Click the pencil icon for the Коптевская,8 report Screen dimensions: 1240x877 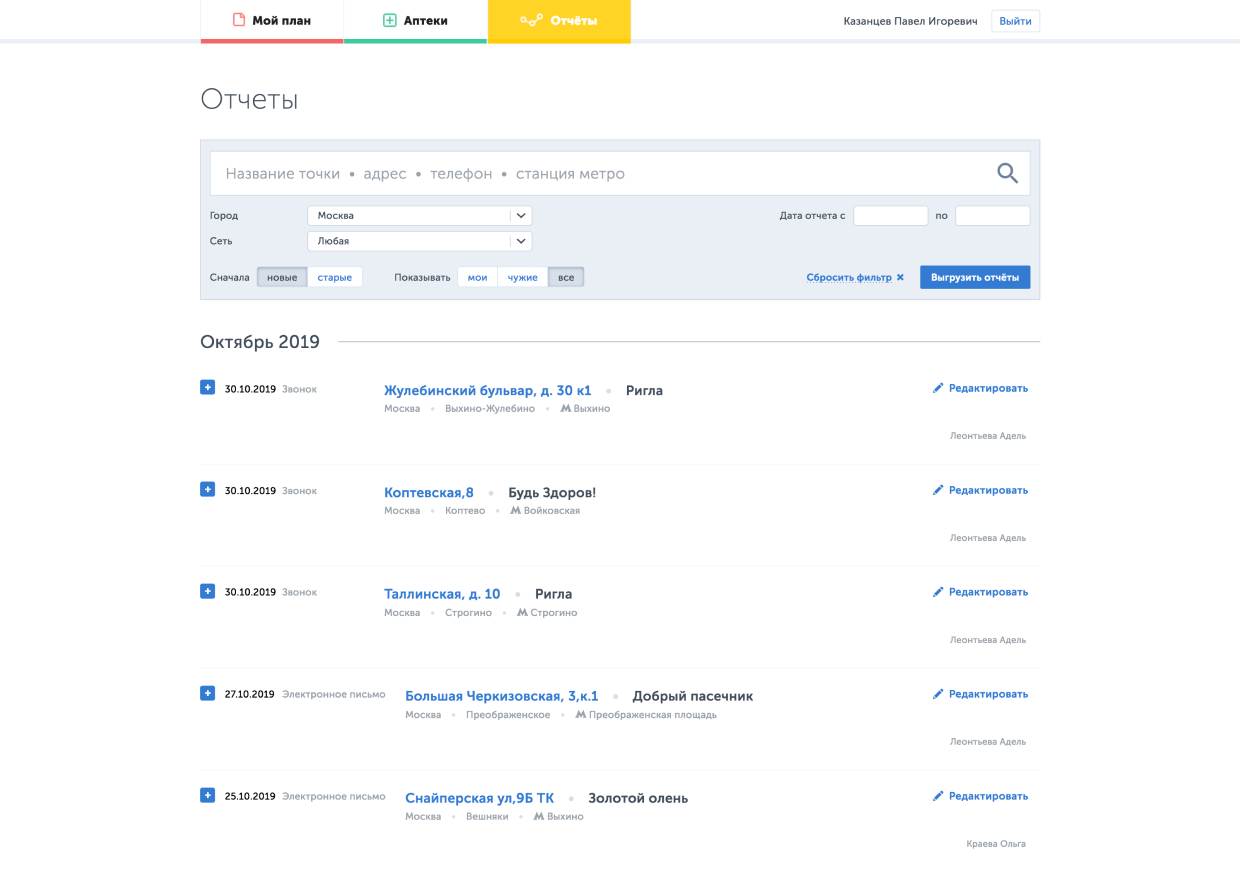click(x=938, y=490)
